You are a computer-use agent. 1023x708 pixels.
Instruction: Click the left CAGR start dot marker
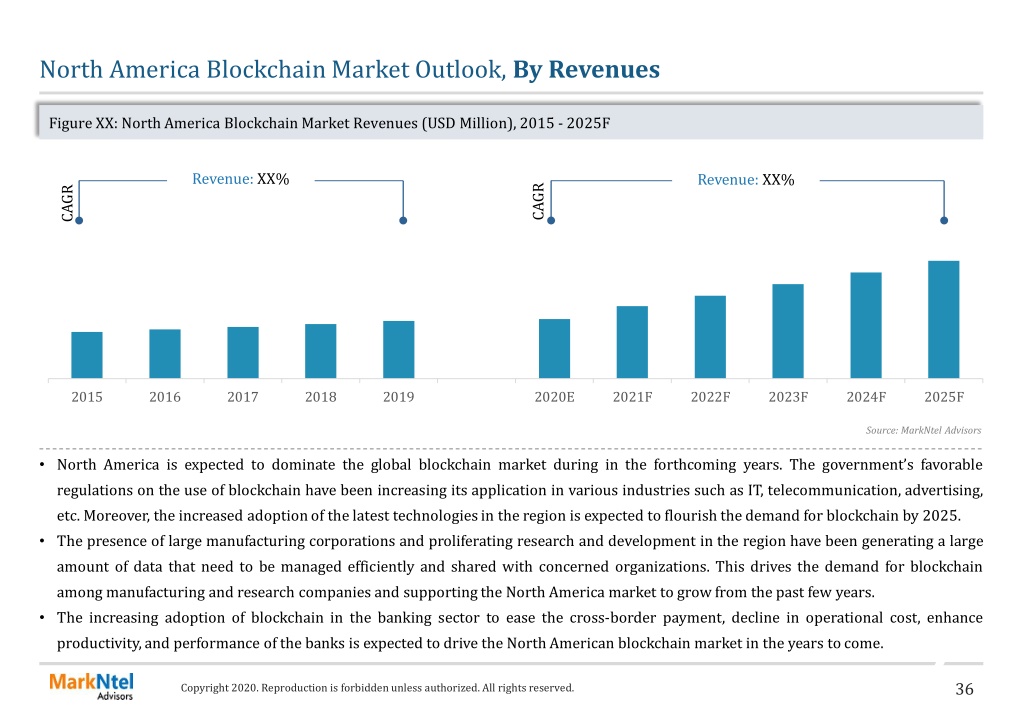pyautogui.click(x=79, y=221)
